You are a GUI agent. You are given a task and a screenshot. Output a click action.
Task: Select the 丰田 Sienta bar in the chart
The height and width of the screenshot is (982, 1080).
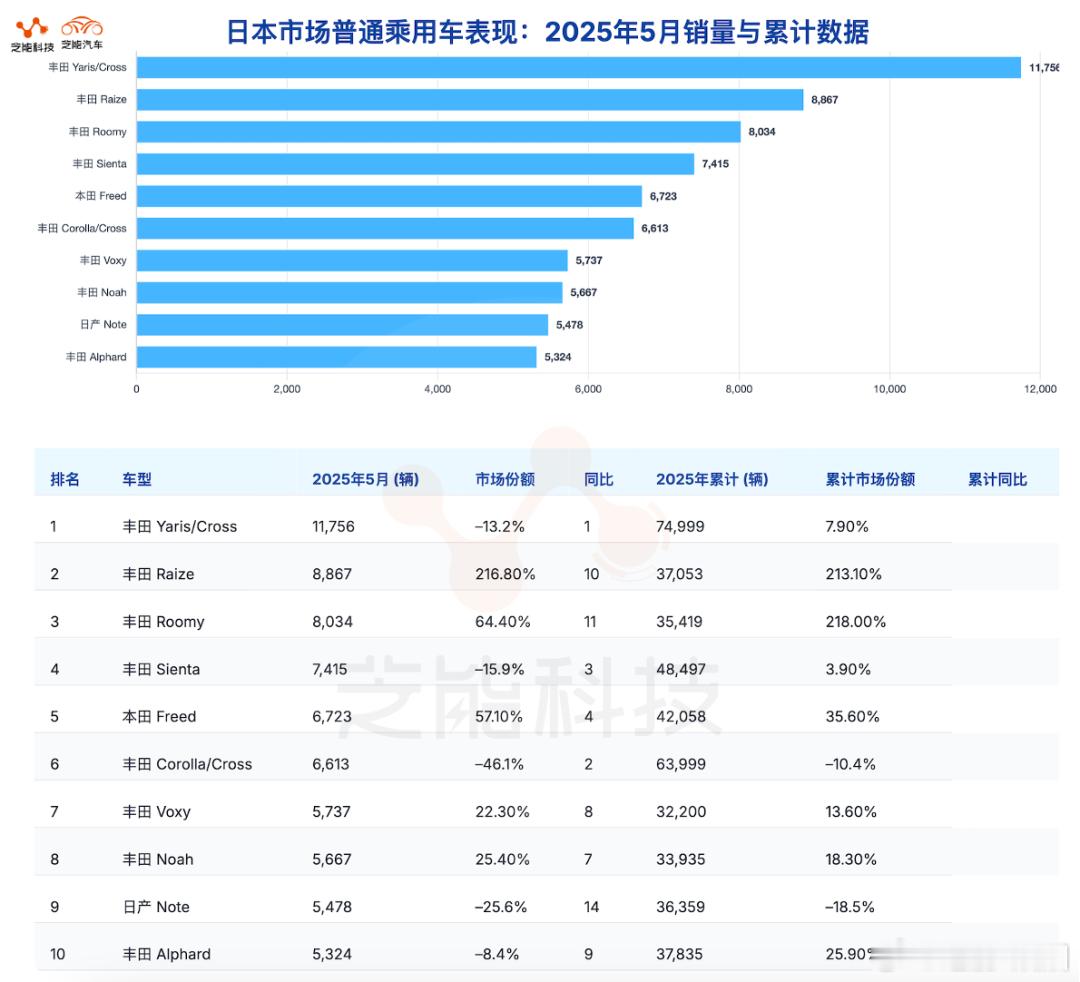click(415, 164)
